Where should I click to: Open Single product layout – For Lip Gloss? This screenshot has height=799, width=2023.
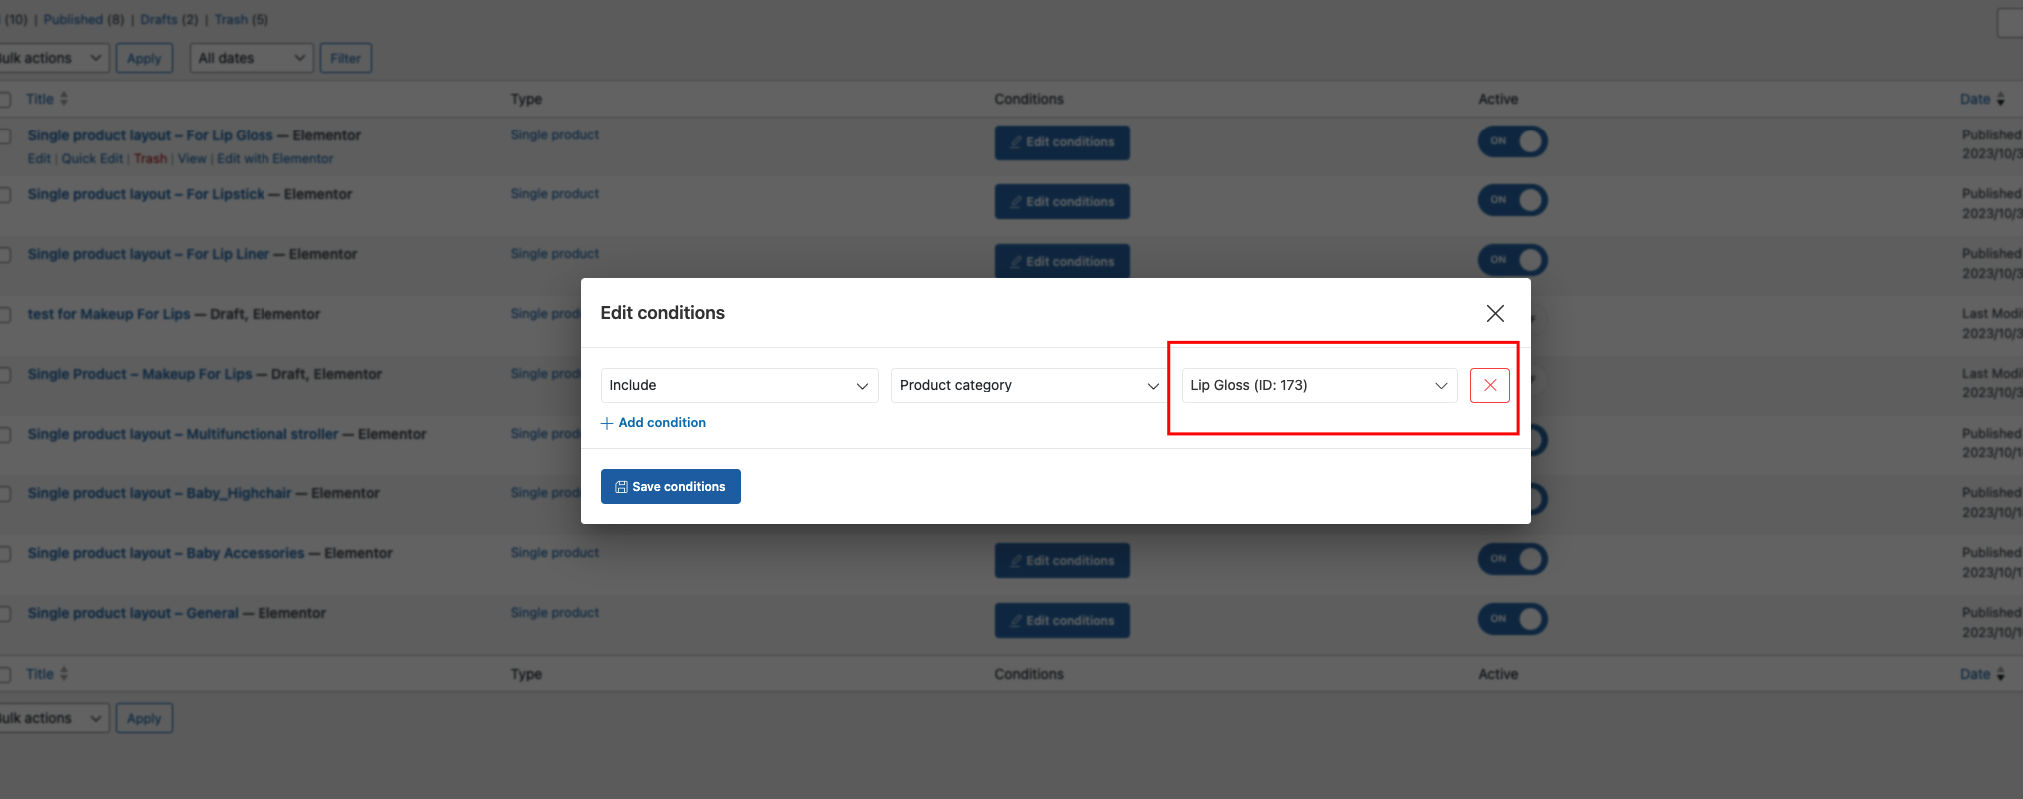pos(150,135)
